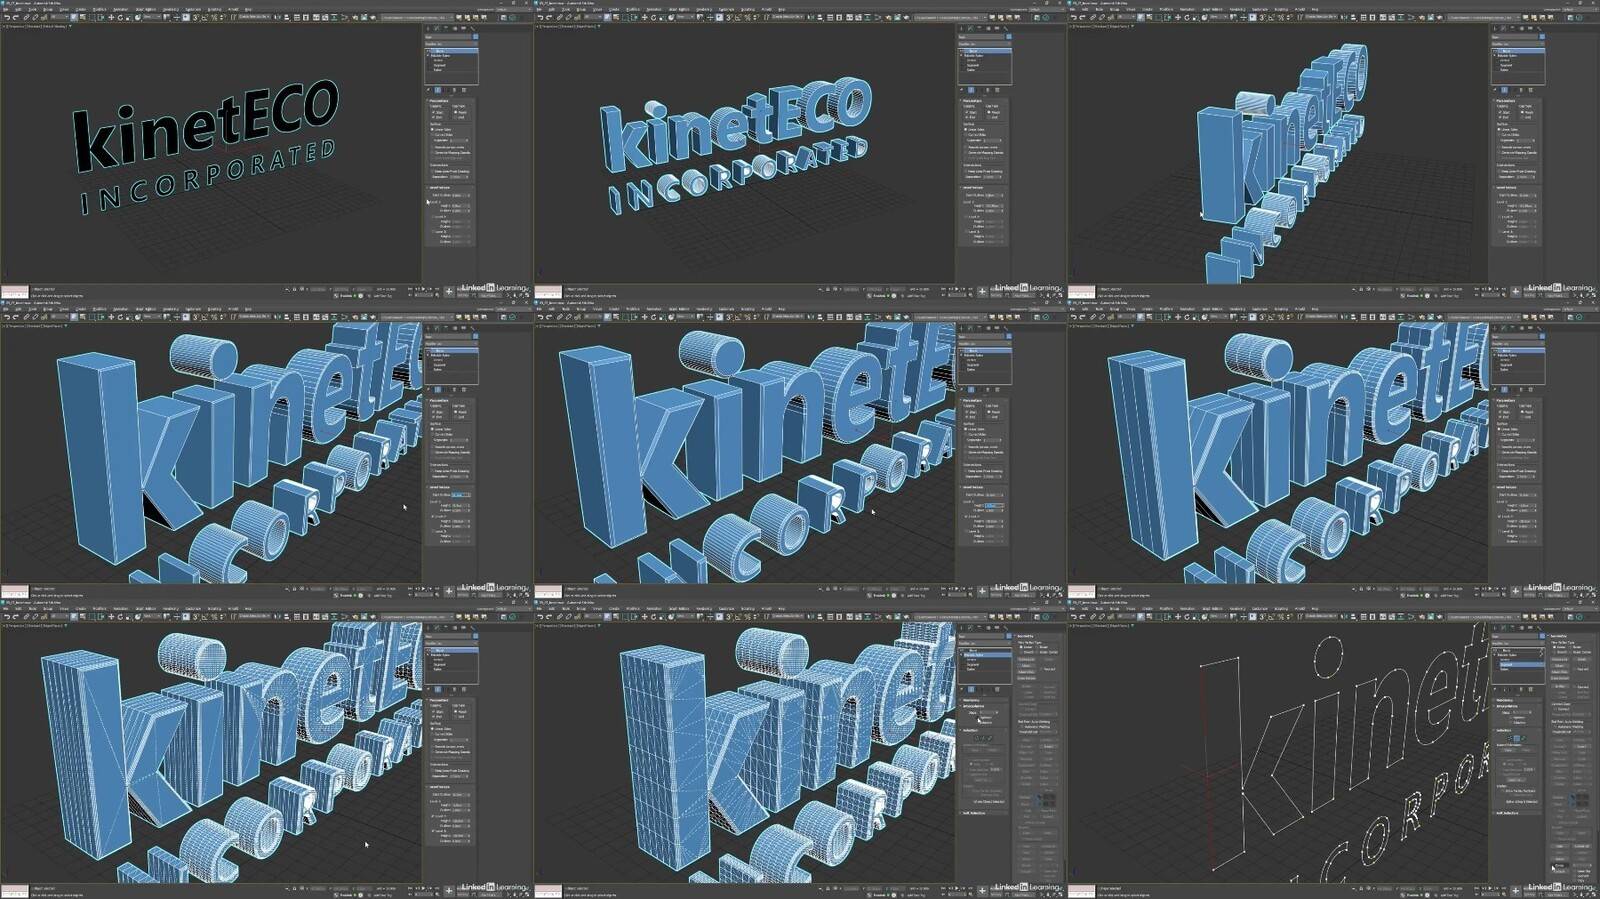Click Break button in white-outline spline frame
Screen dimensions: 1600x899
1582,660
